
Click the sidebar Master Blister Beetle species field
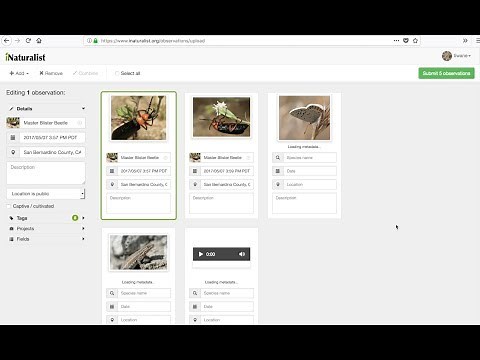pos(52,123)
